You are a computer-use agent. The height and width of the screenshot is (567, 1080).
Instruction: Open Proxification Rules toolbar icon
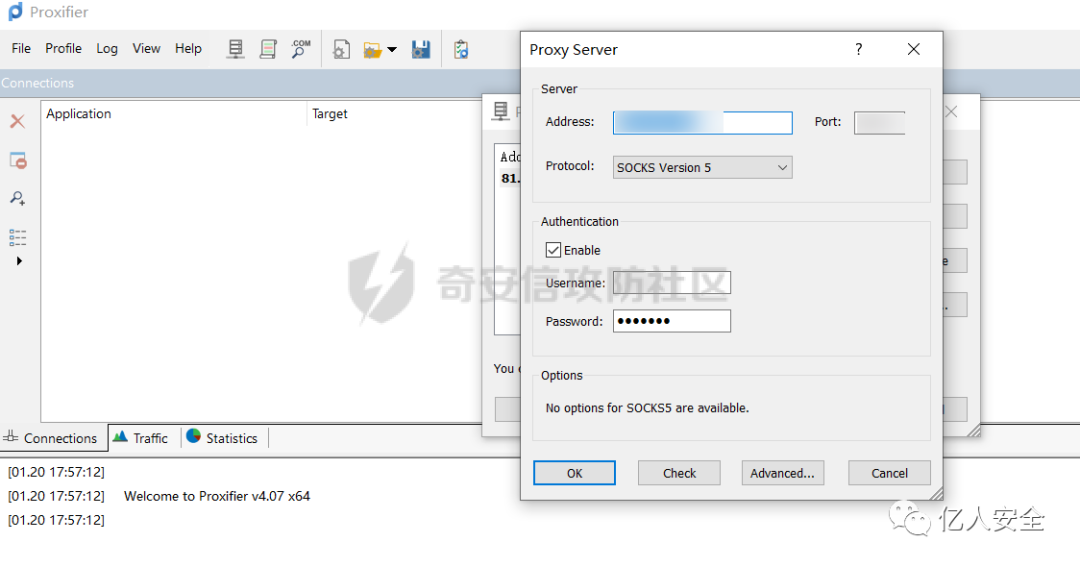(268, 49)
